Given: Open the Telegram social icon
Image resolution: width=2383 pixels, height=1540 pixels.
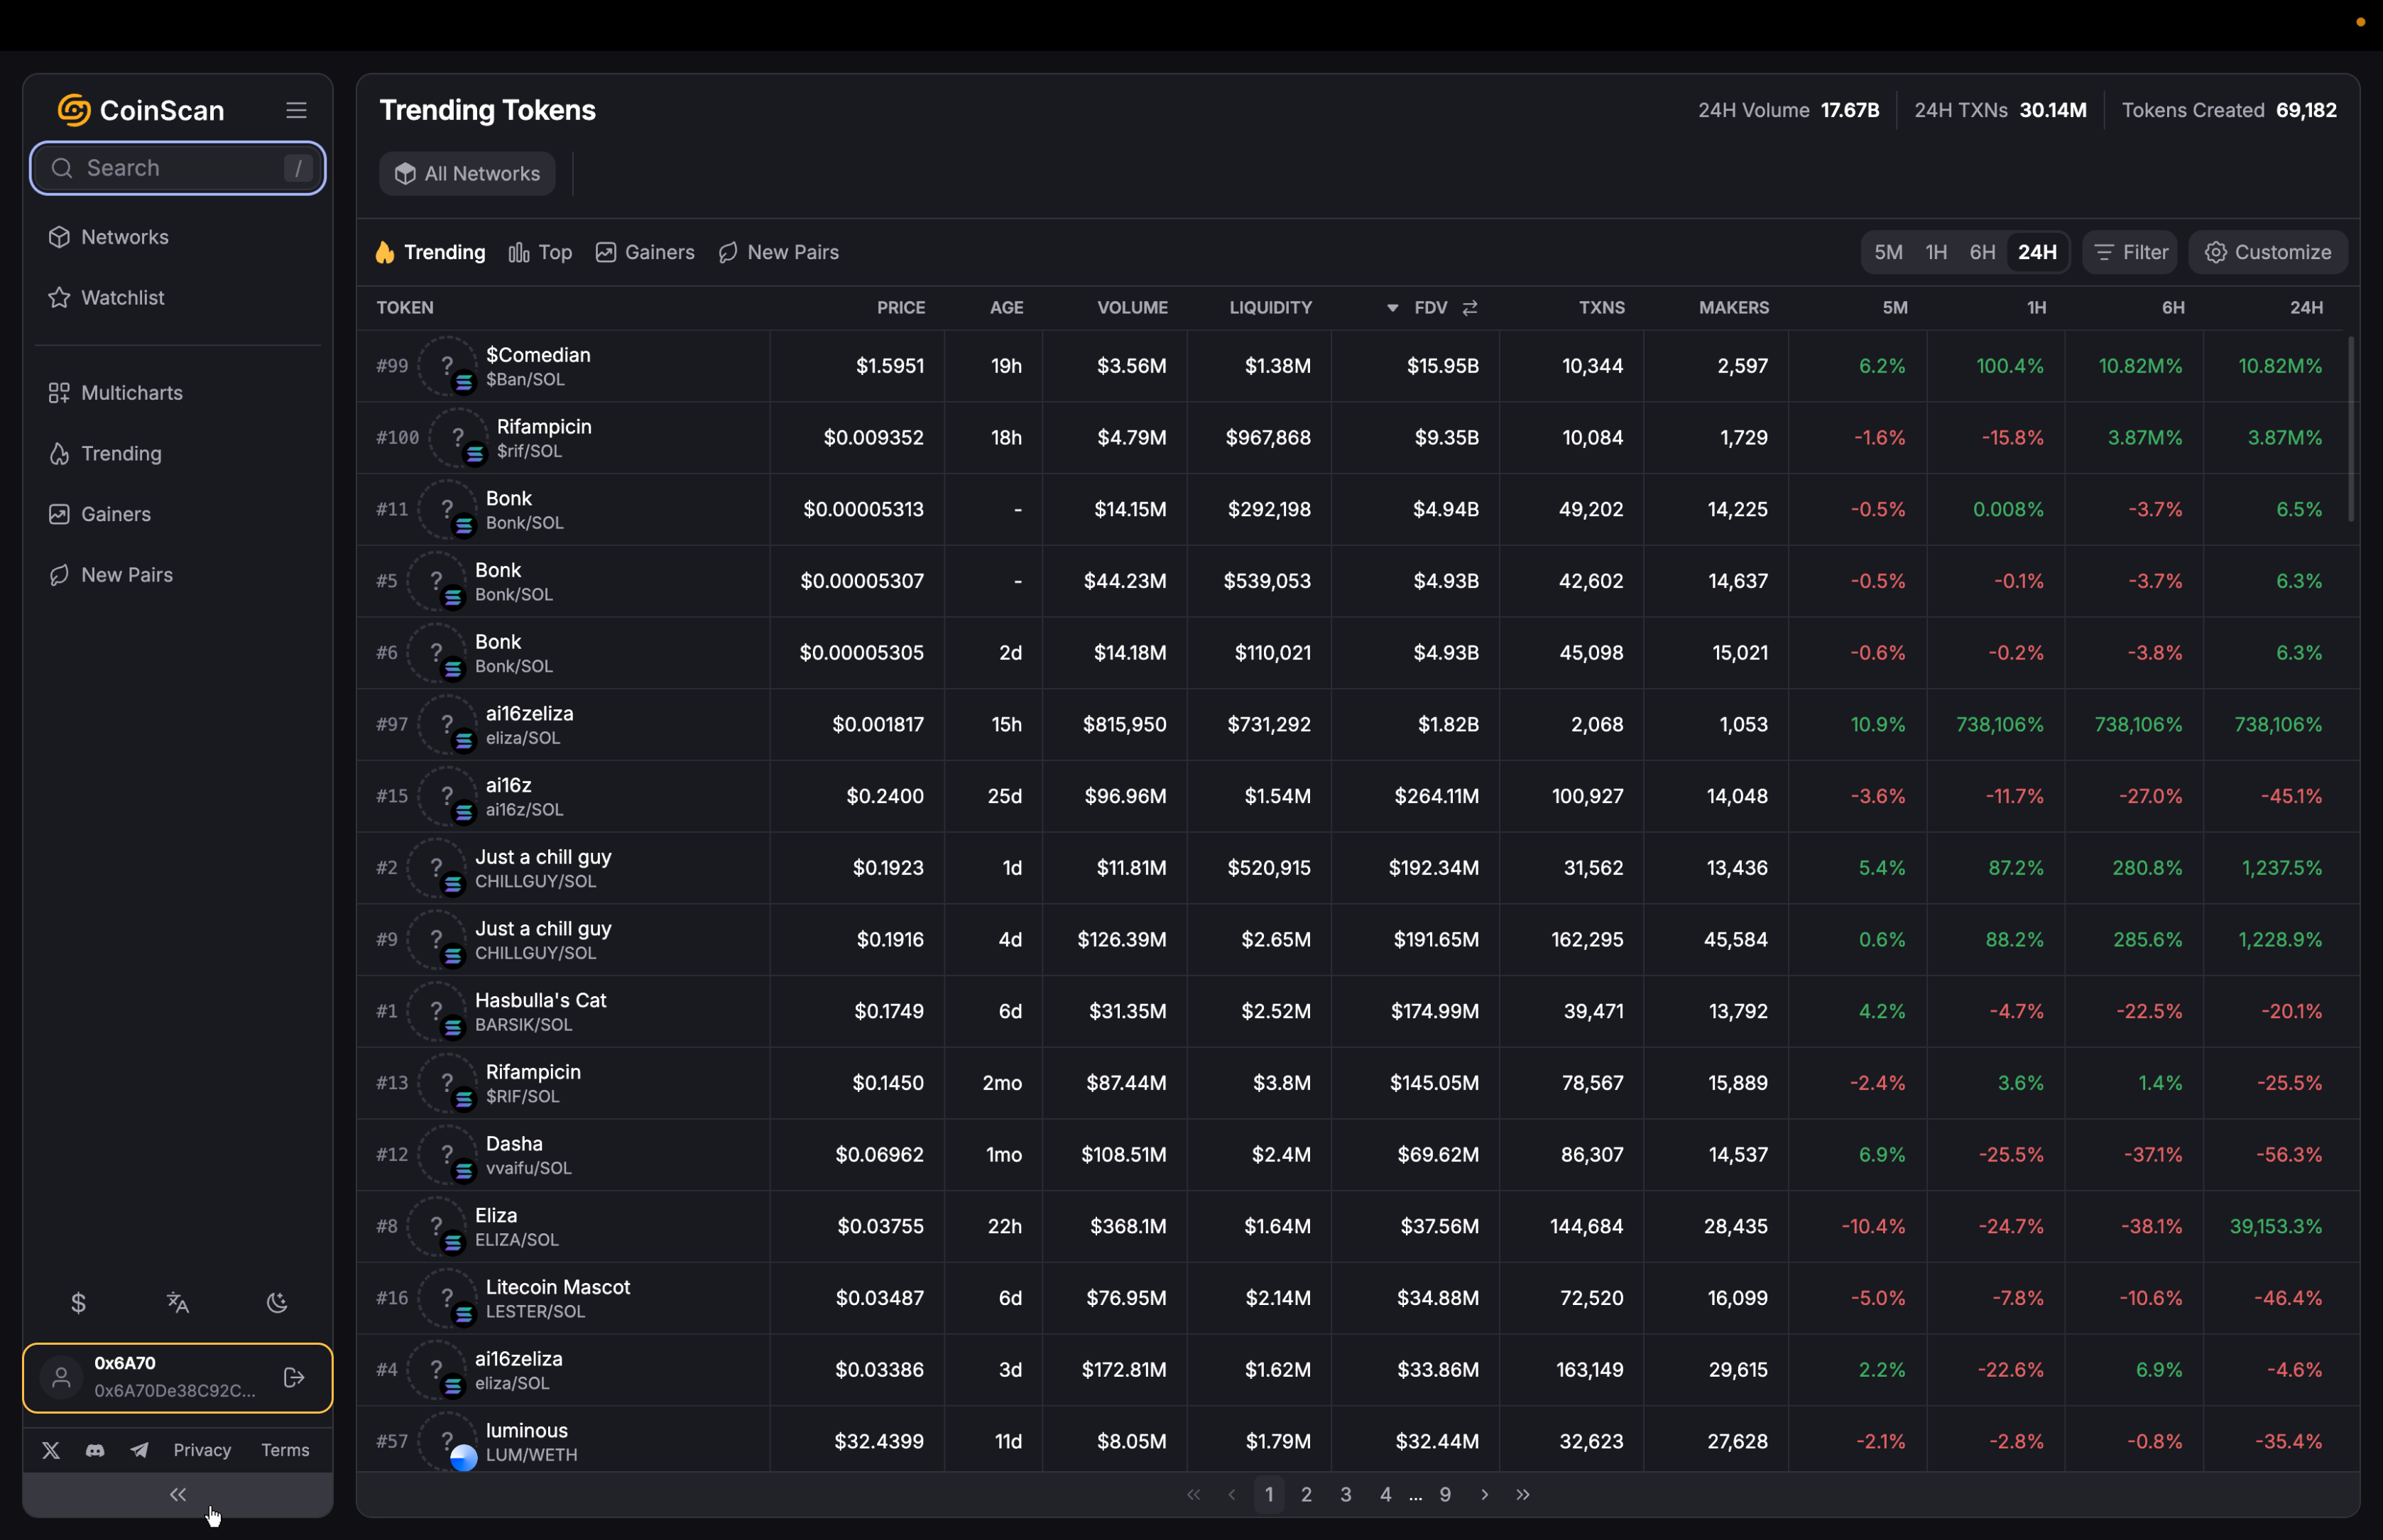Looking at the screenshot, I should click(139, 1450).
